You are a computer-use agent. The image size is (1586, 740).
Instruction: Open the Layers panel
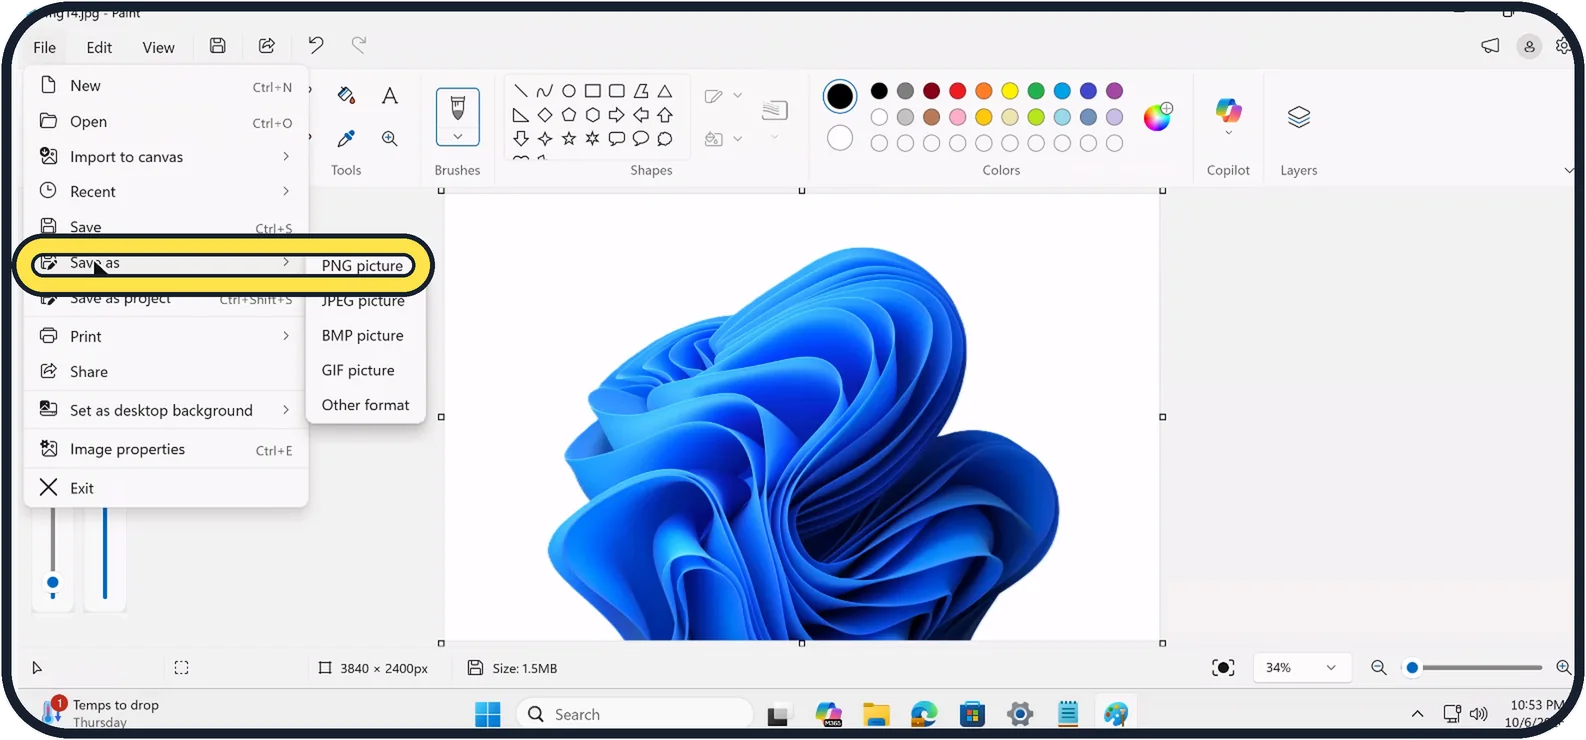click(x=1299, y=117)
